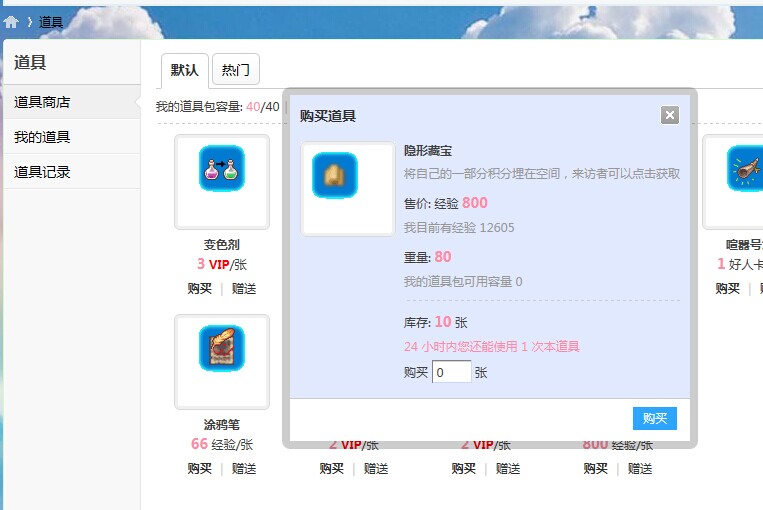763x510 pixels.
Task: Click the home icon in breadcrumb
Action: 11,22
